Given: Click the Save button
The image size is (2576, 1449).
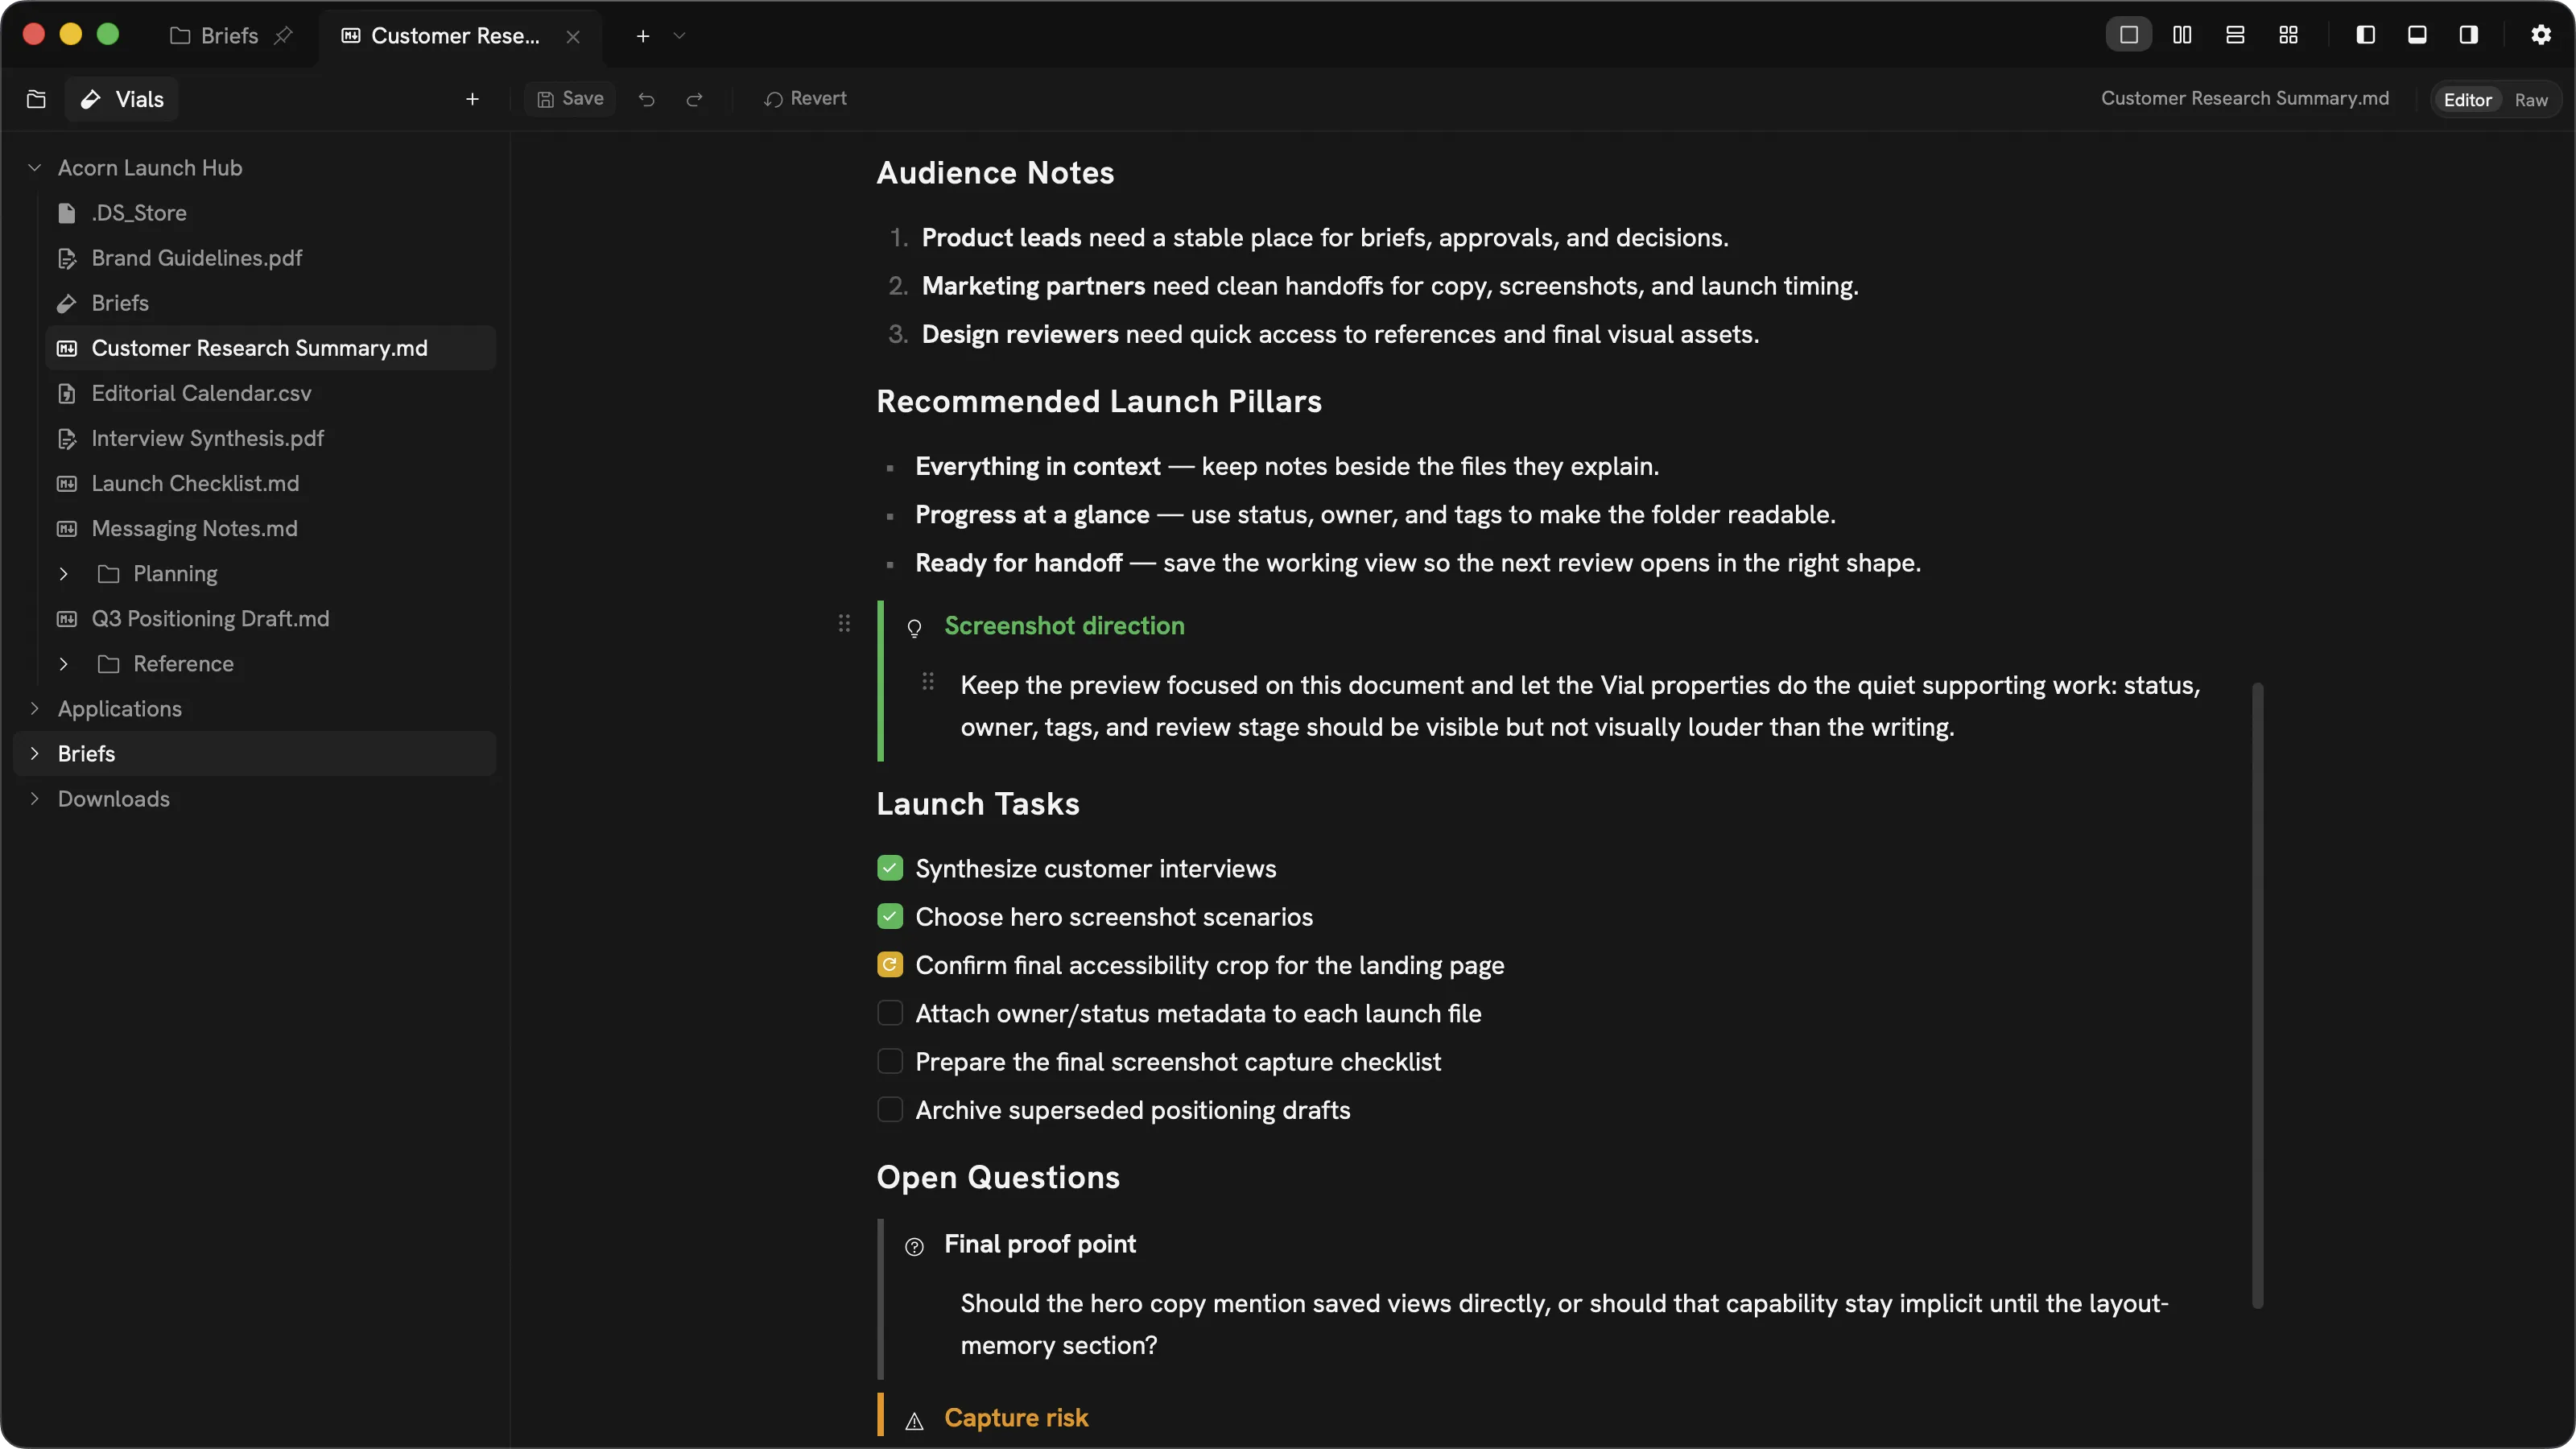Looking at the screenshot, I should point(570,99).
